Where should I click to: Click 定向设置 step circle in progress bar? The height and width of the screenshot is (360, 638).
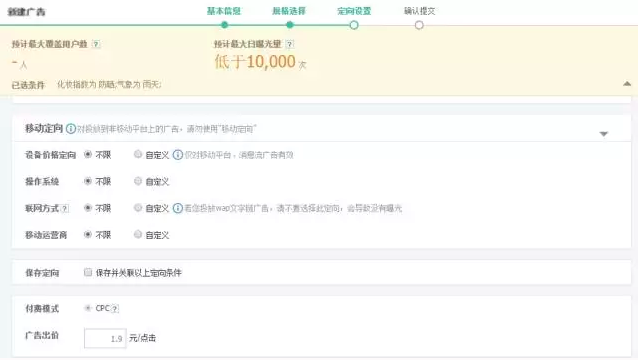click(354, 25)
